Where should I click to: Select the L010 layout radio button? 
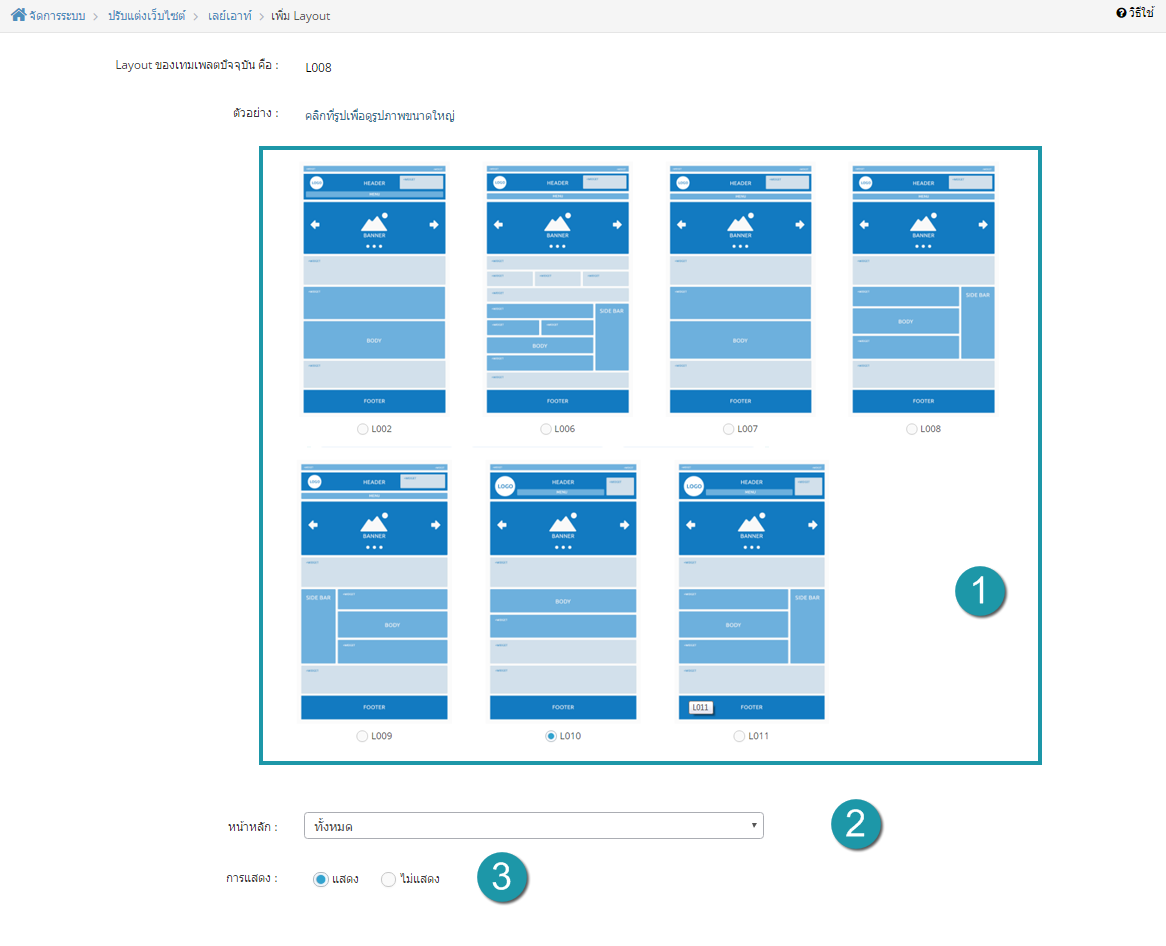[x=551, y=736]
